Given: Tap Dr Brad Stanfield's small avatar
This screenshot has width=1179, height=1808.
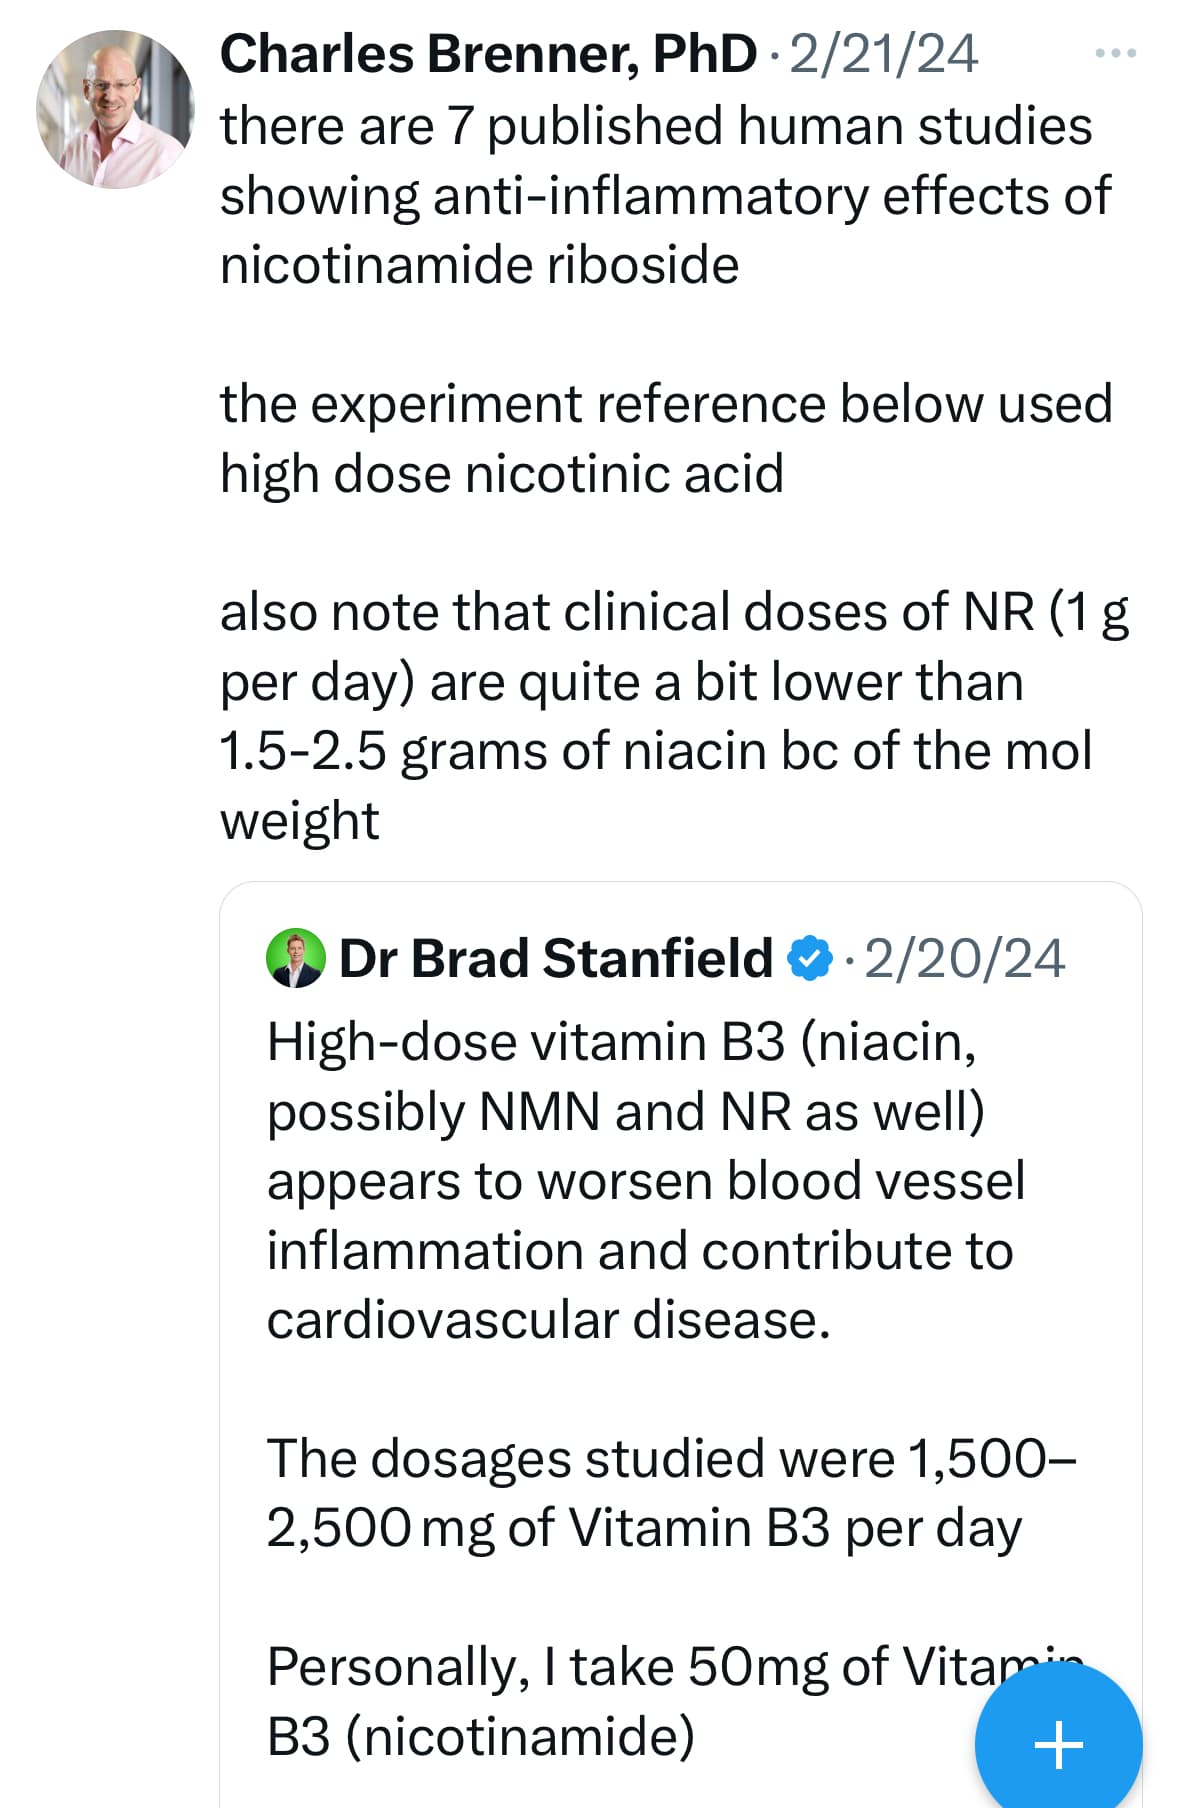Looking at the screenshot, I should coord(295,958).
